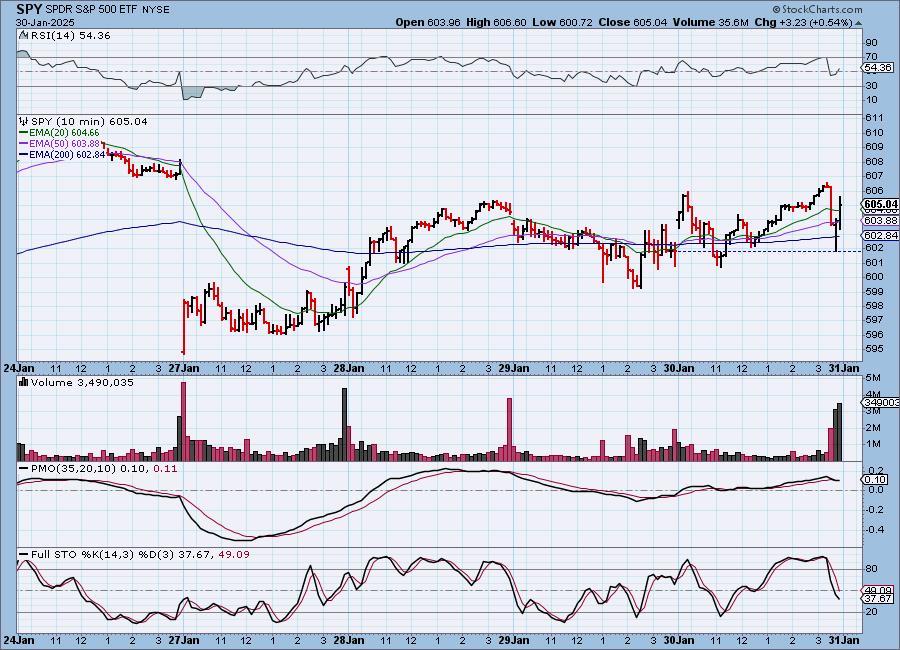
Task: Click the RSI(14) 54.36 panel label
Action: [x=70, y=35]
